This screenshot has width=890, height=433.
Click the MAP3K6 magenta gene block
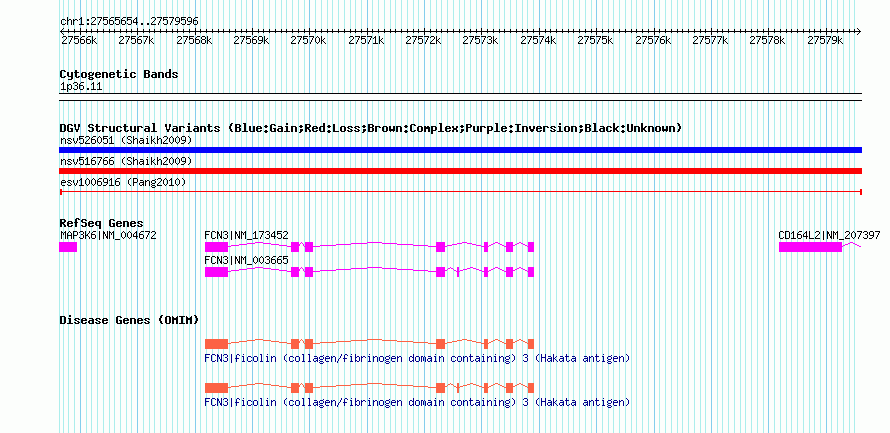(x=68, y=247)
